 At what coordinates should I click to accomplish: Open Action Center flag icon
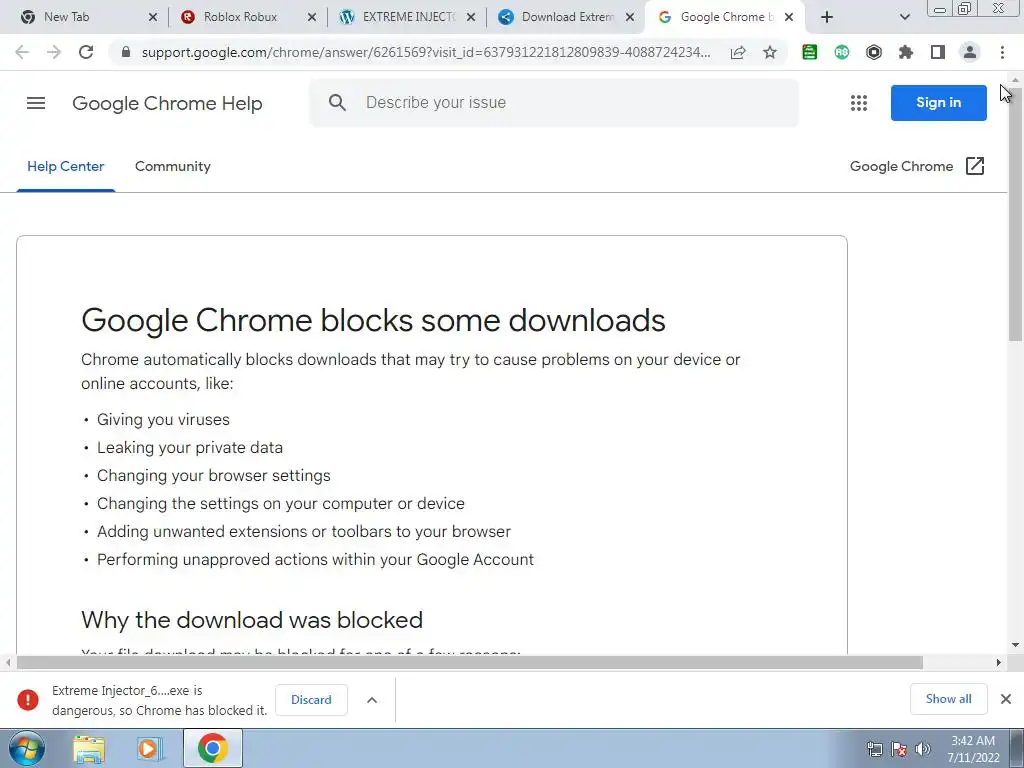[x=899, y=748]
